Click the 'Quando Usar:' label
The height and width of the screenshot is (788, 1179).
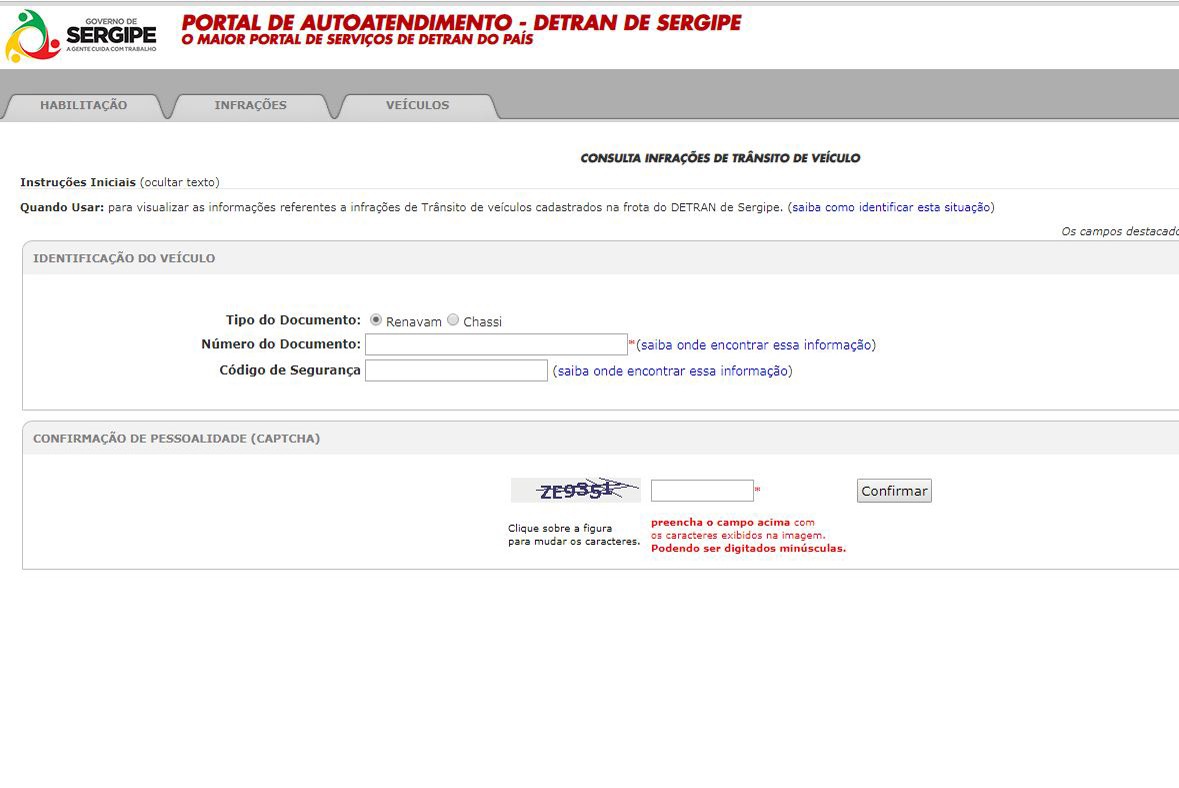pyautogui.click(x=62, y=208)
